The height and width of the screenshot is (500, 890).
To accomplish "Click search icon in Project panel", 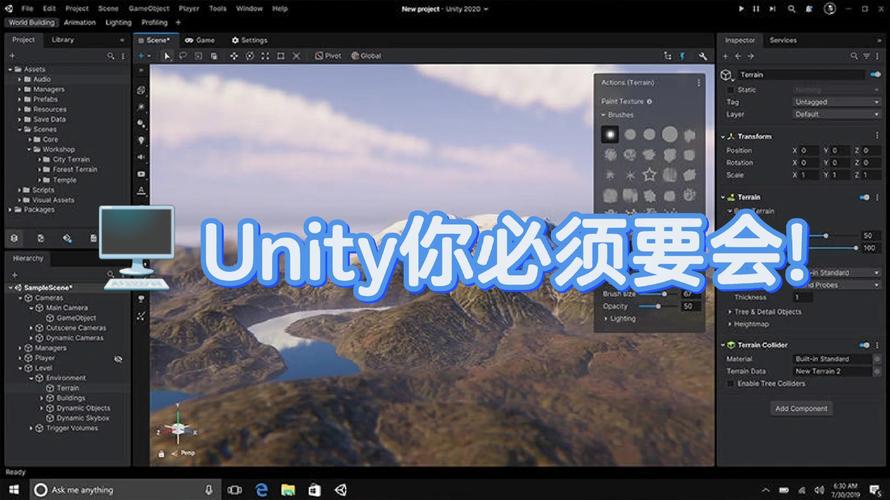I will coord(111,56).
